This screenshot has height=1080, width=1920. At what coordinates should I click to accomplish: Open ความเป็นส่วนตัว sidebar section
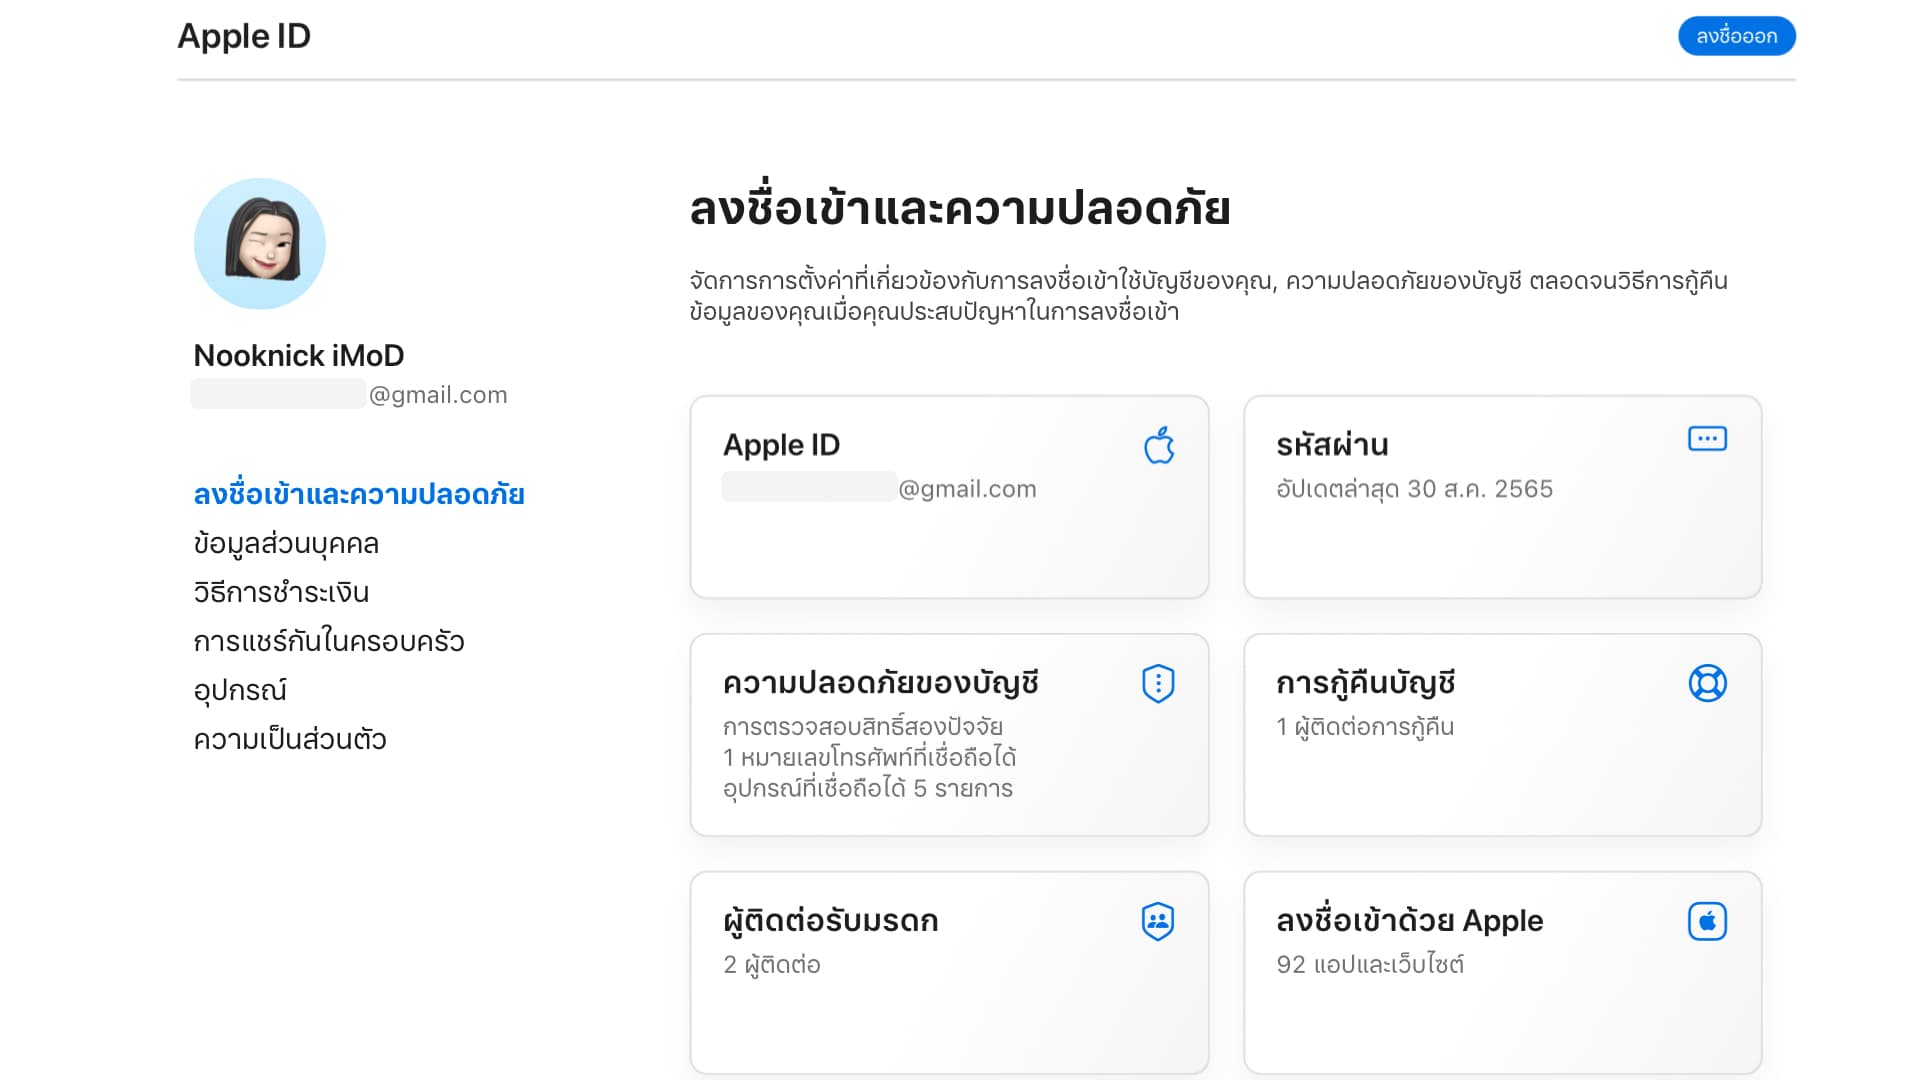click(290, 740)
